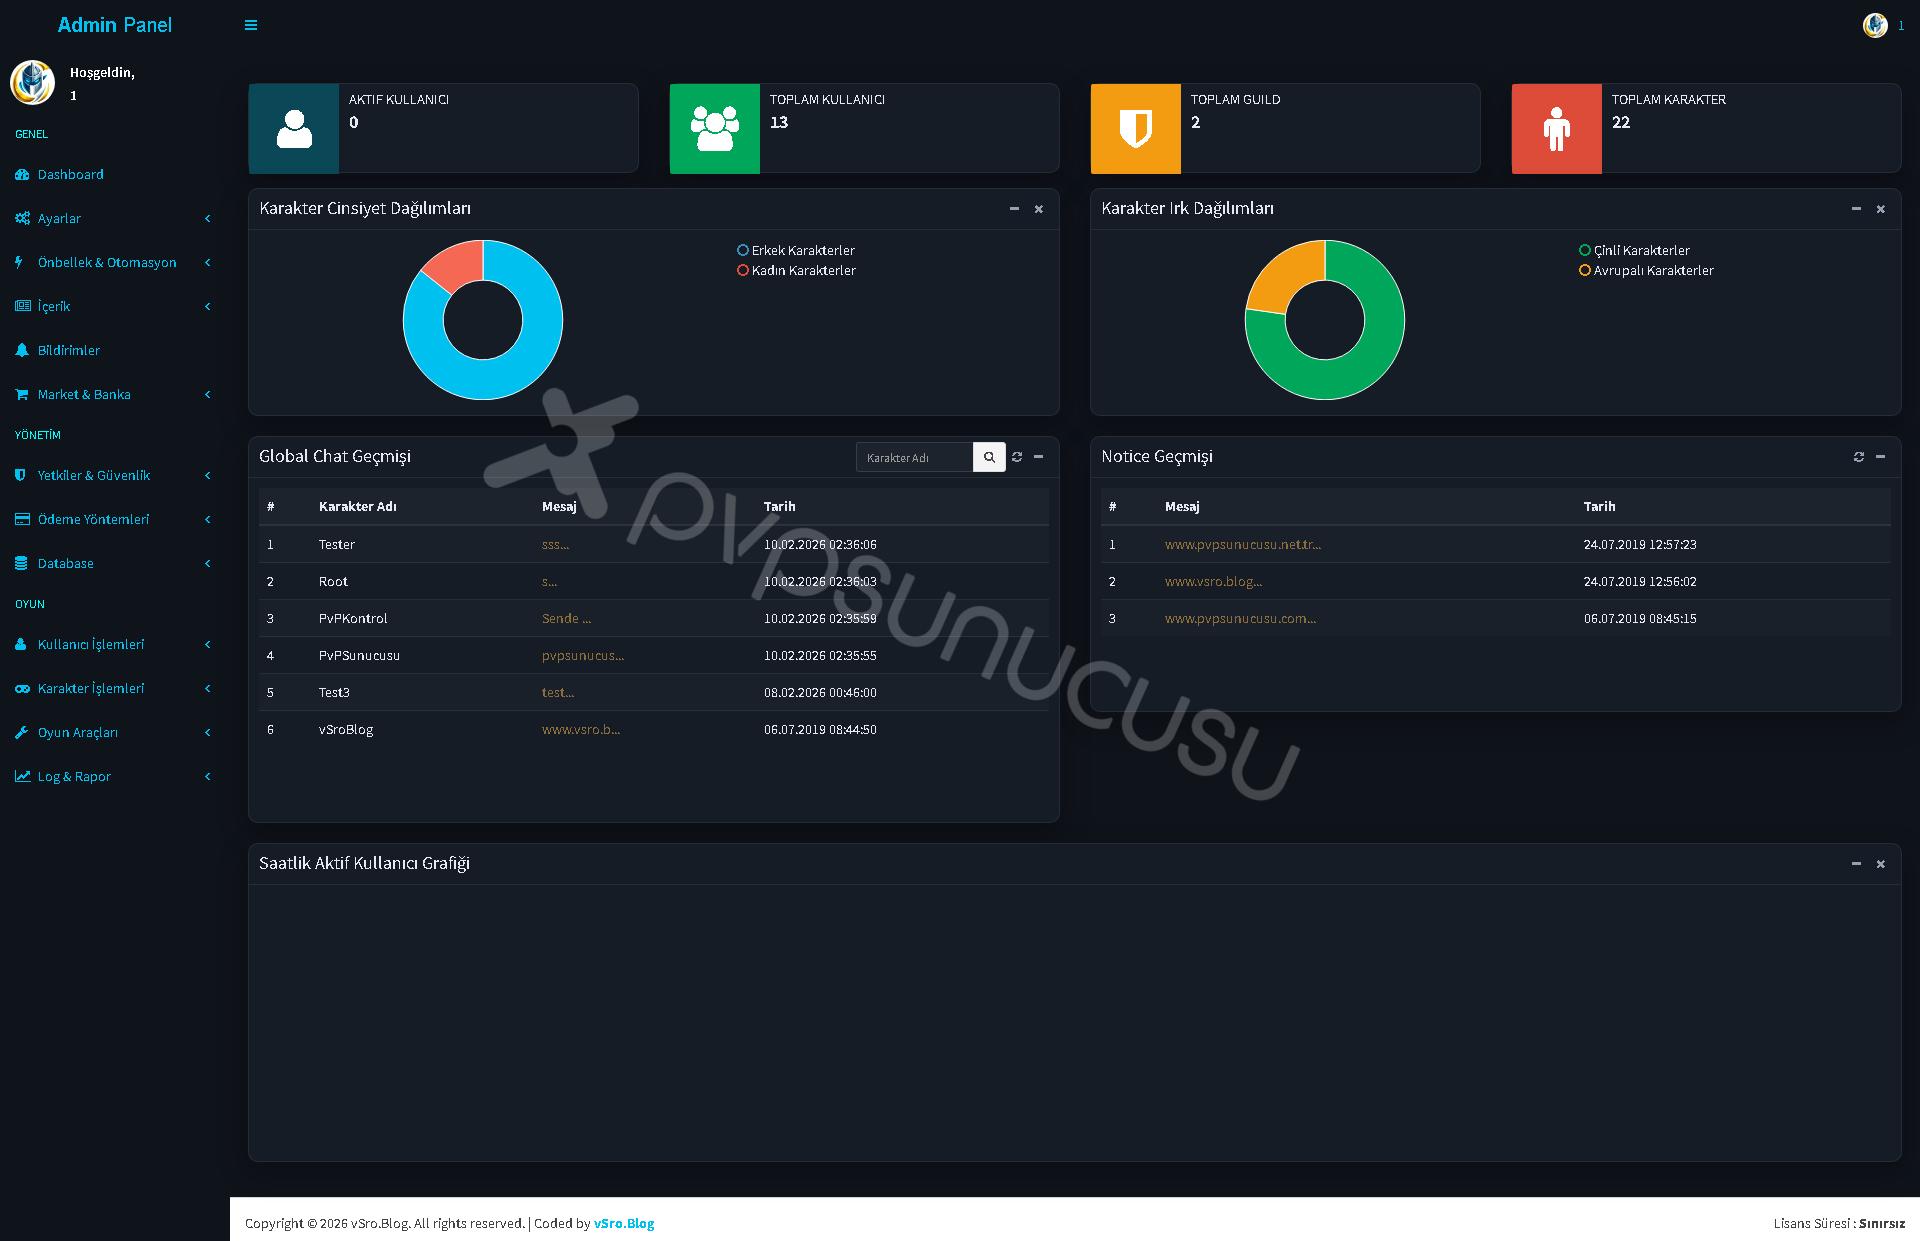The width and height of the screenshot is (1920, 1241).
Task: Click the İçerik newspaper icon
Action: tap(22, 307)
